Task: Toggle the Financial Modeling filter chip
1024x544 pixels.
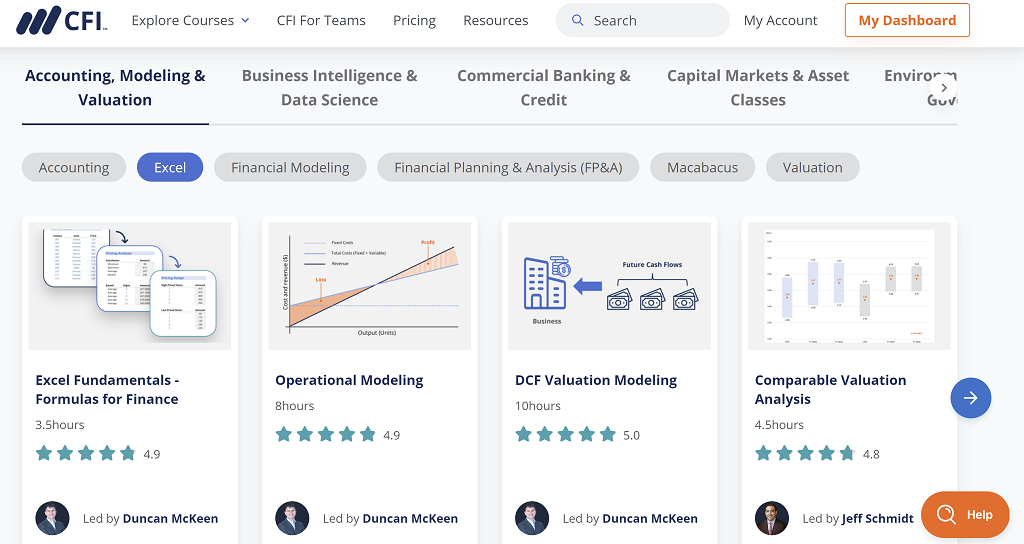Action: tap(290, 167)
